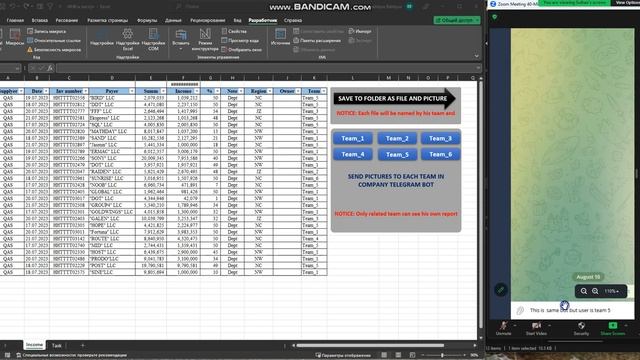The height and width of the screenshot is (360, 640).
Task: Click Unmute in Zoom toolbar
Action: (x=503, y=328)
